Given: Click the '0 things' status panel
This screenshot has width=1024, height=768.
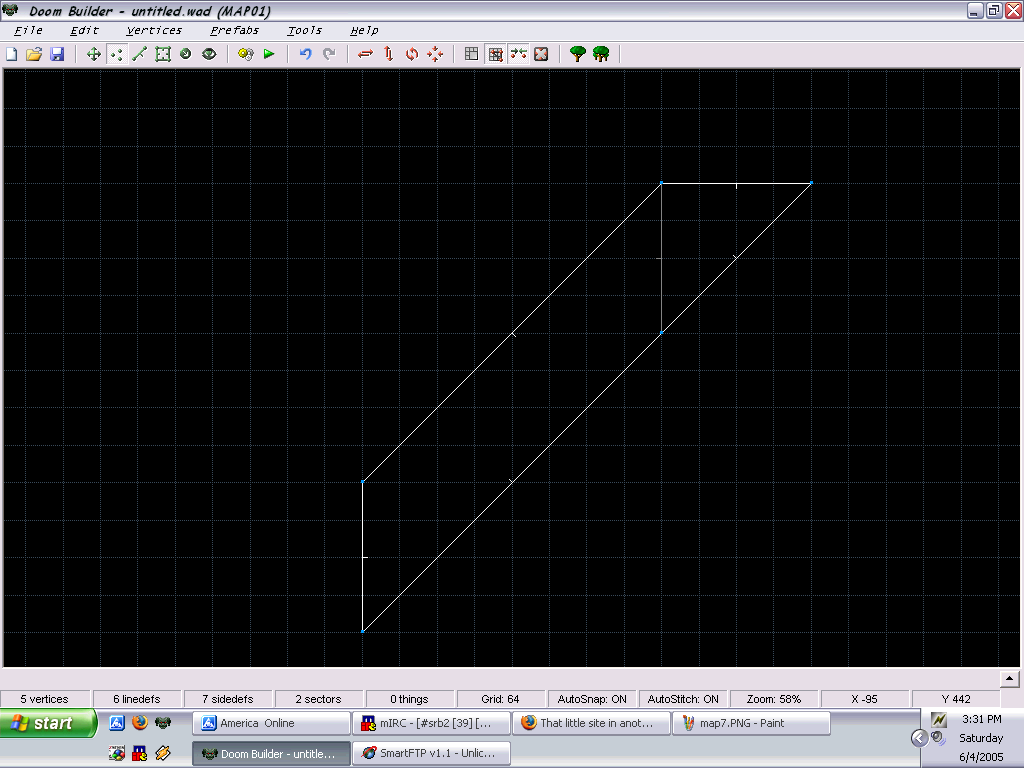Looking at the screenshot, I should [409, 699].
